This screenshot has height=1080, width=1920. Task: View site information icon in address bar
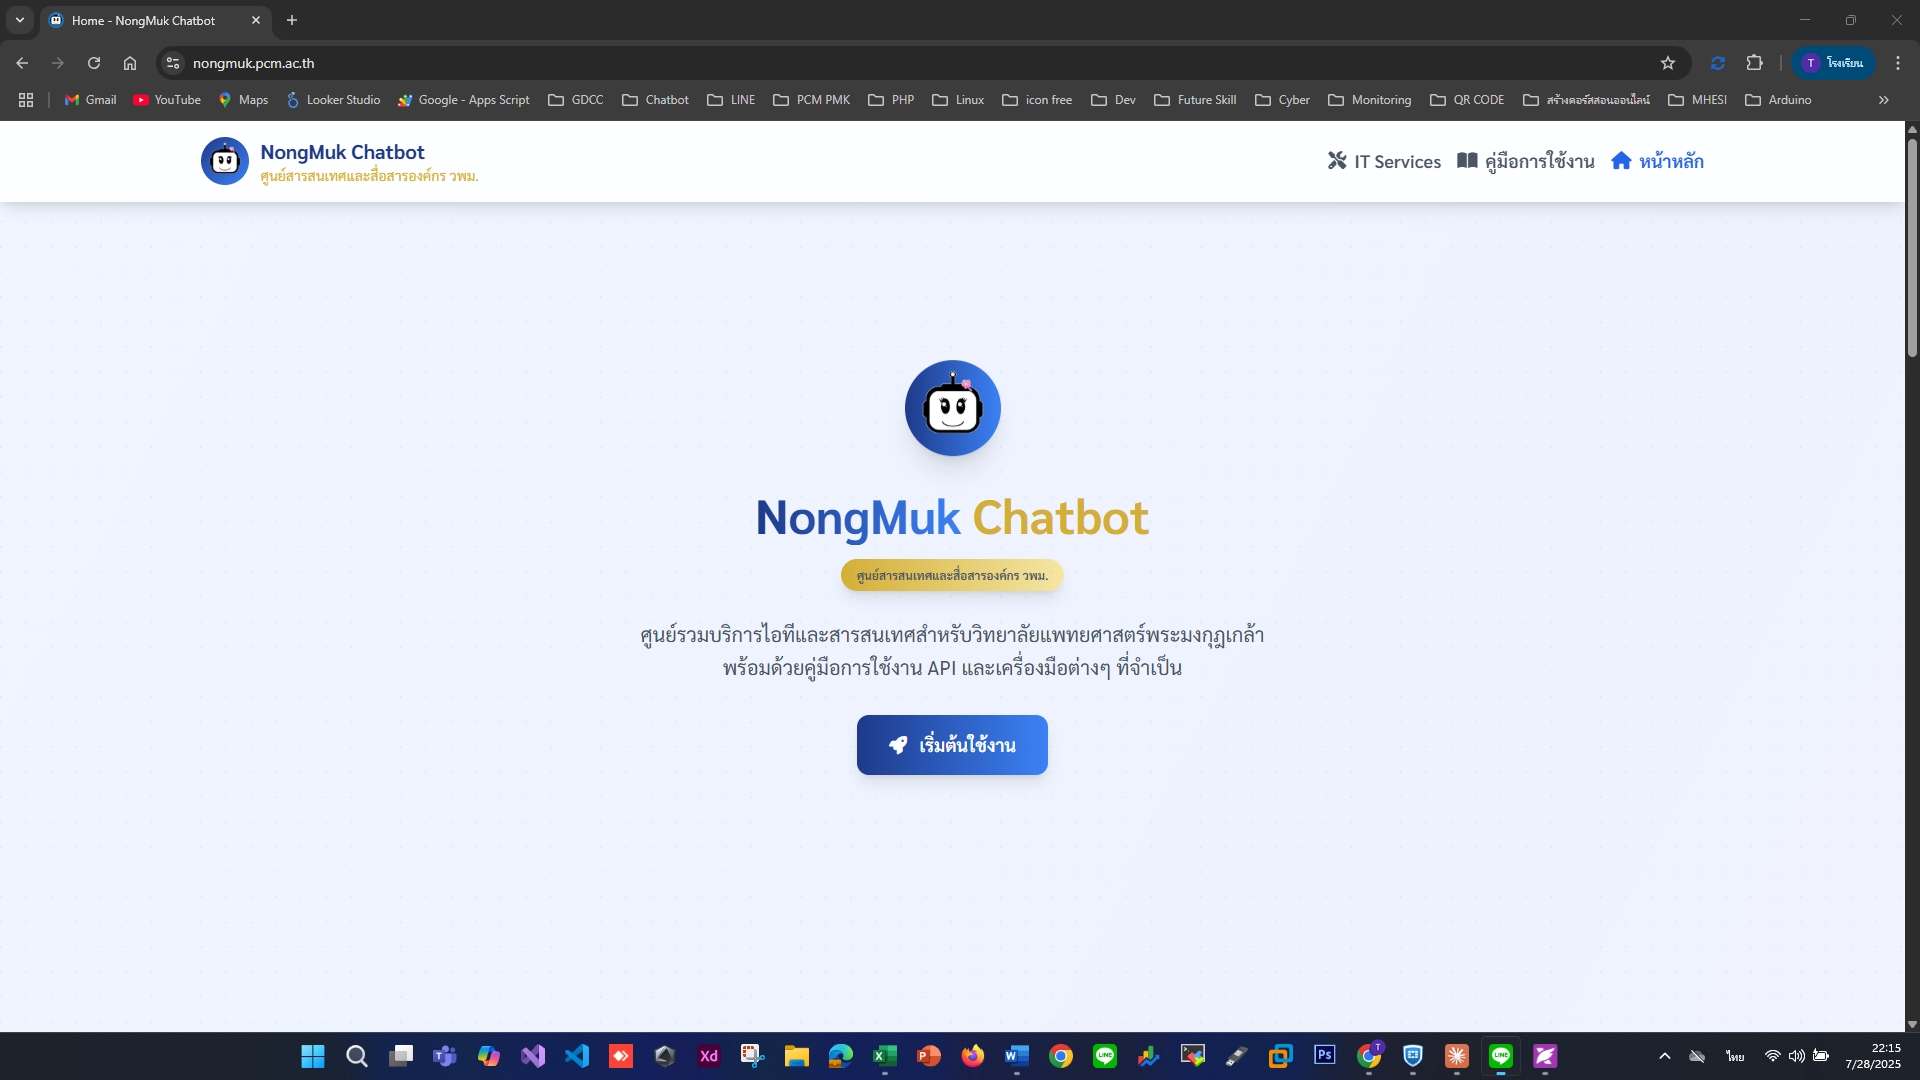click(x=173, y=63)
